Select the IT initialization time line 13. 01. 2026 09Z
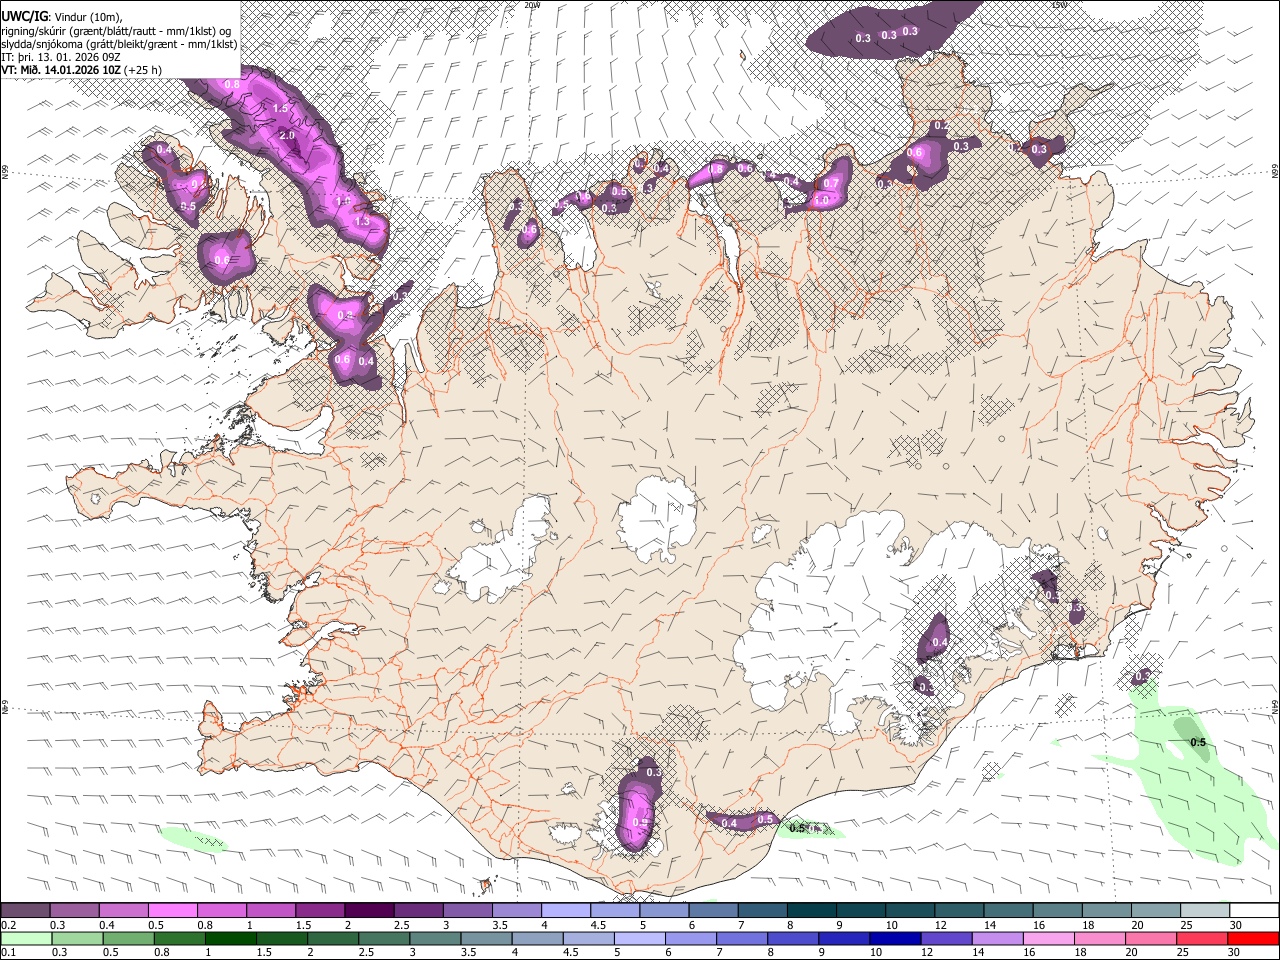Screen dimensions: 1280x960 [x=60, y=57]
